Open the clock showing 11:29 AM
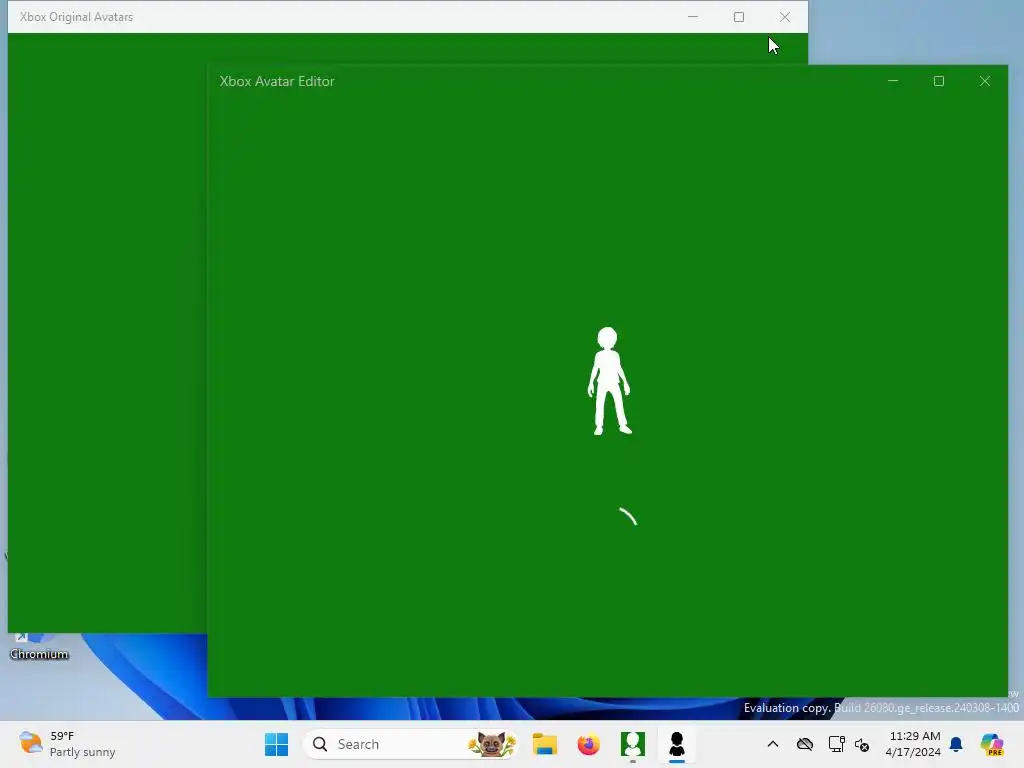Viewport: 1024px width, 768px height. pyautogui.click(x=914, y=744)
